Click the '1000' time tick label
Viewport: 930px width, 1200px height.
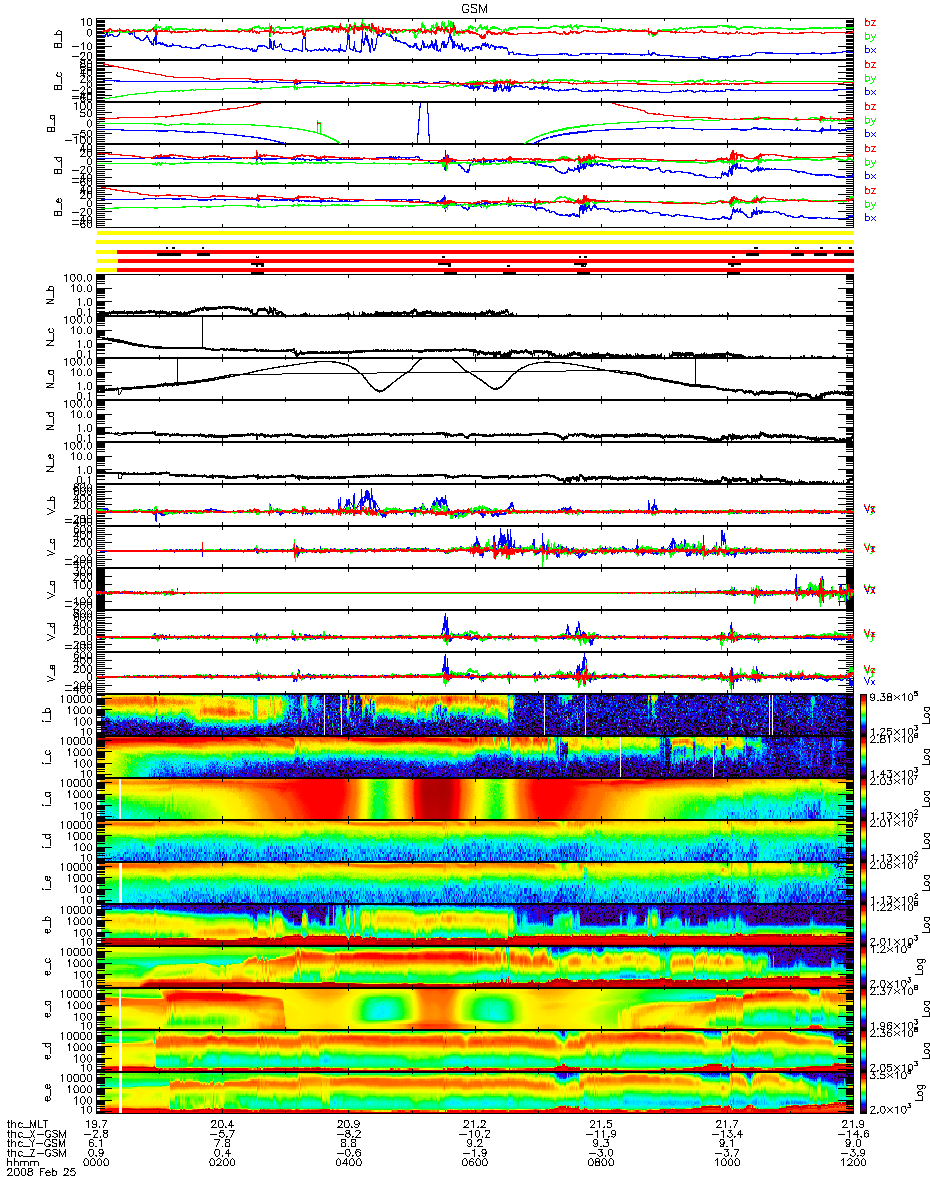725,1161
